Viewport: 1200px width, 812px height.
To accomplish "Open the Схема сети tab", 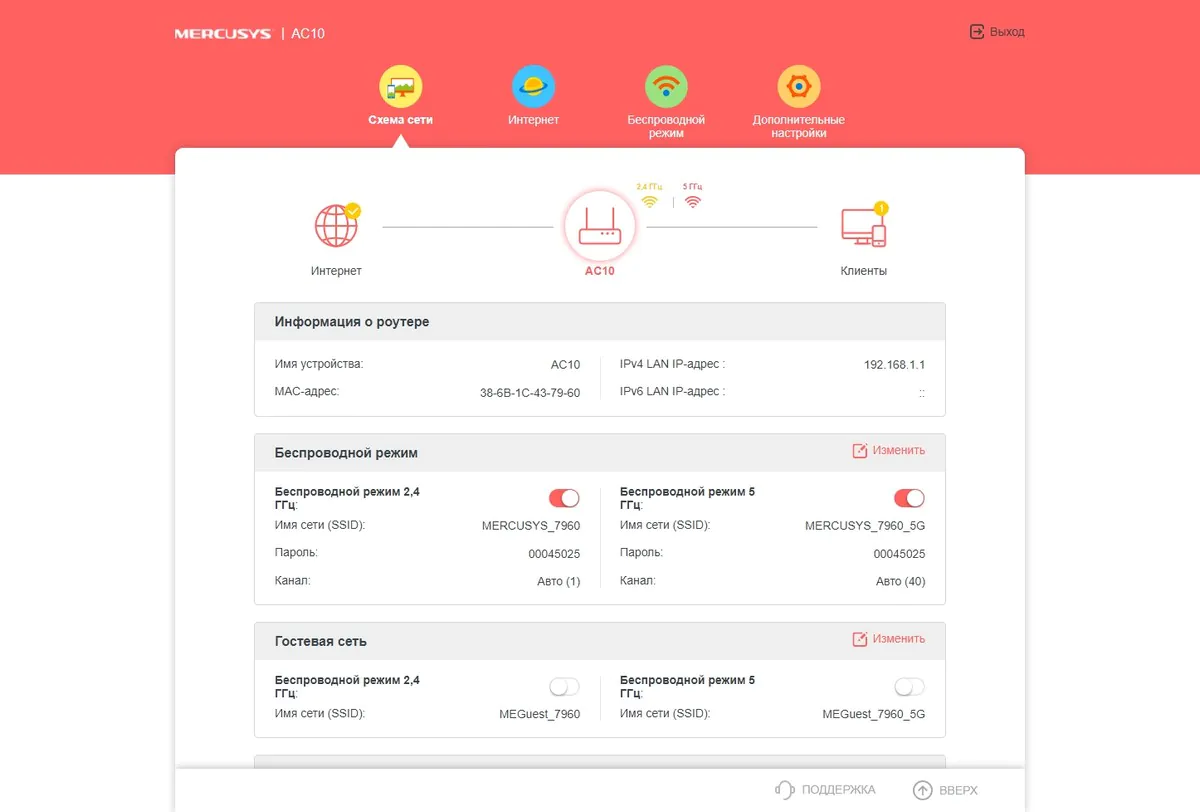I will coord(400,98).
